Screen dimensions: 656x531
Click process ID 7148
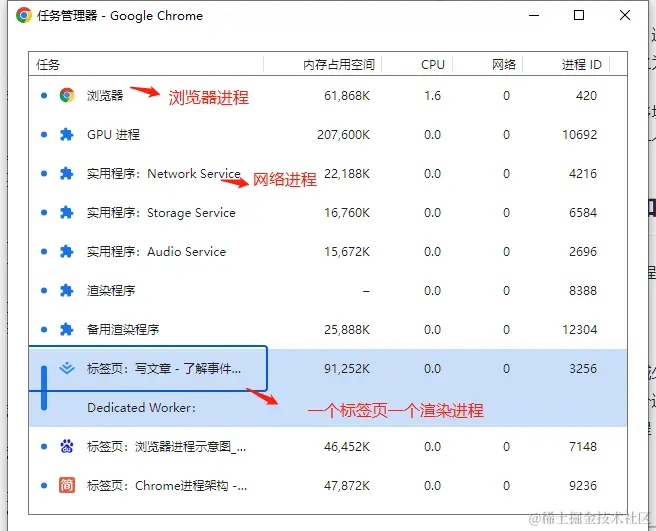click(583, 446)
